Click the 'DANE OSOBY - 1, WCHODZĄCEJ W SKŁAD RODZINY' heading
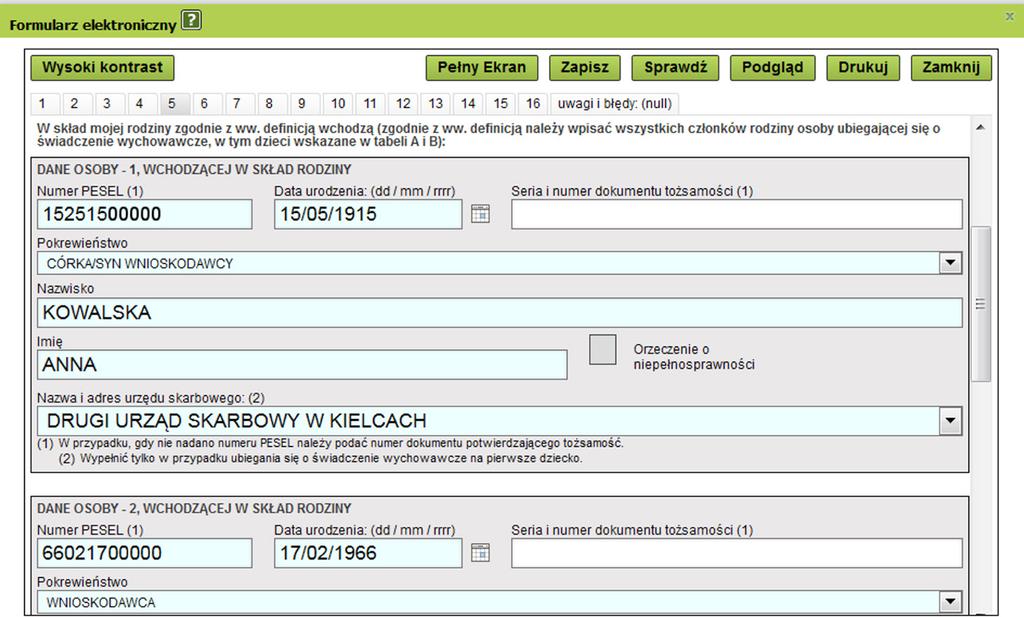 (x=194, y=170)
